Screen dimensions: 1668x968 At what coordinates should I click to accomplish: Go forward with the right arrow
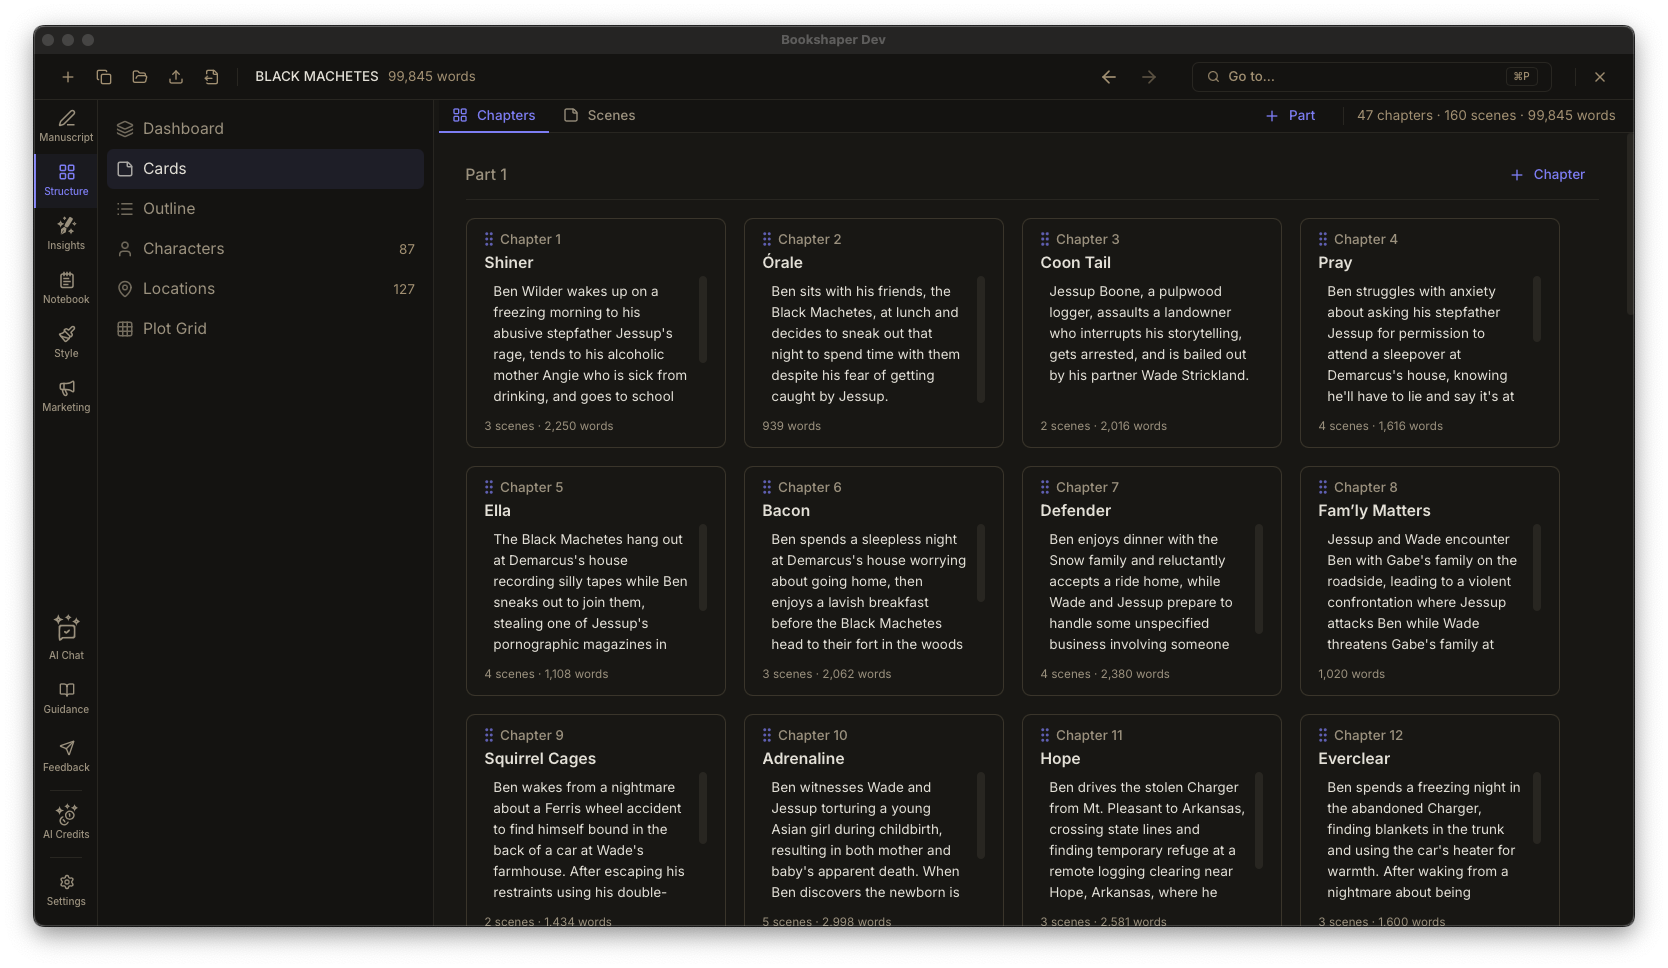pyautogui.click(x=1149, y=77)
